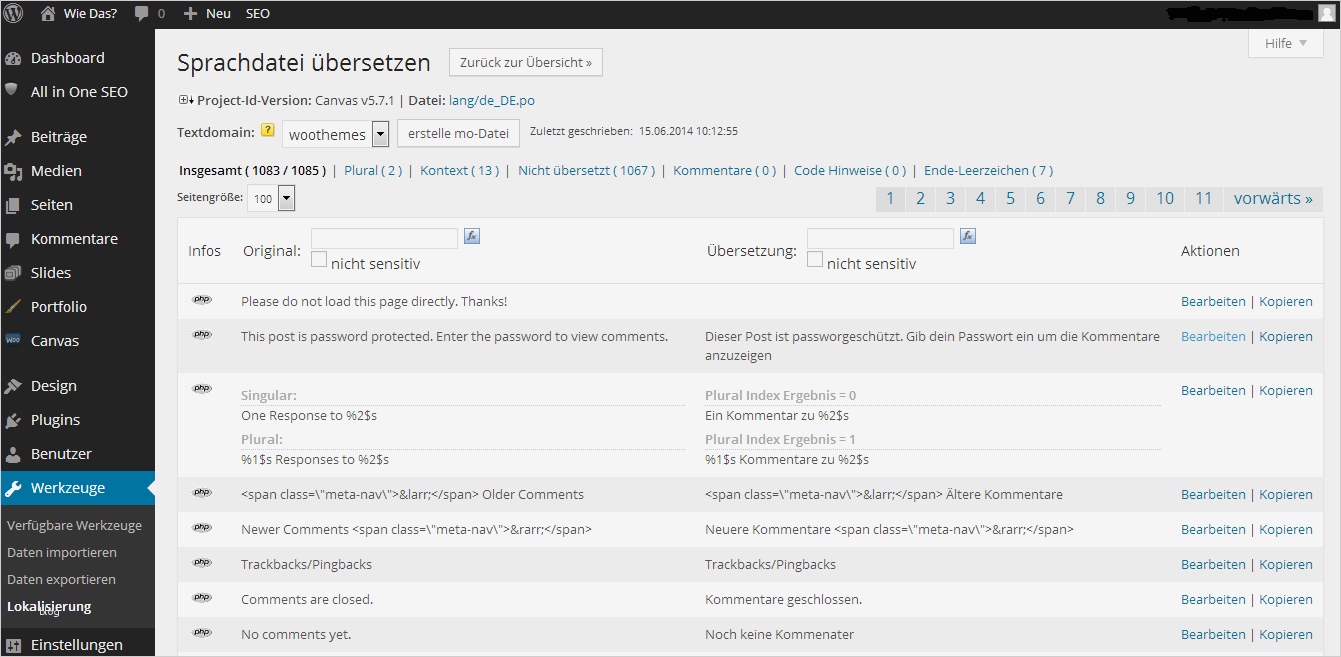Click the user avatar in the admin bar

(1326, 13)
